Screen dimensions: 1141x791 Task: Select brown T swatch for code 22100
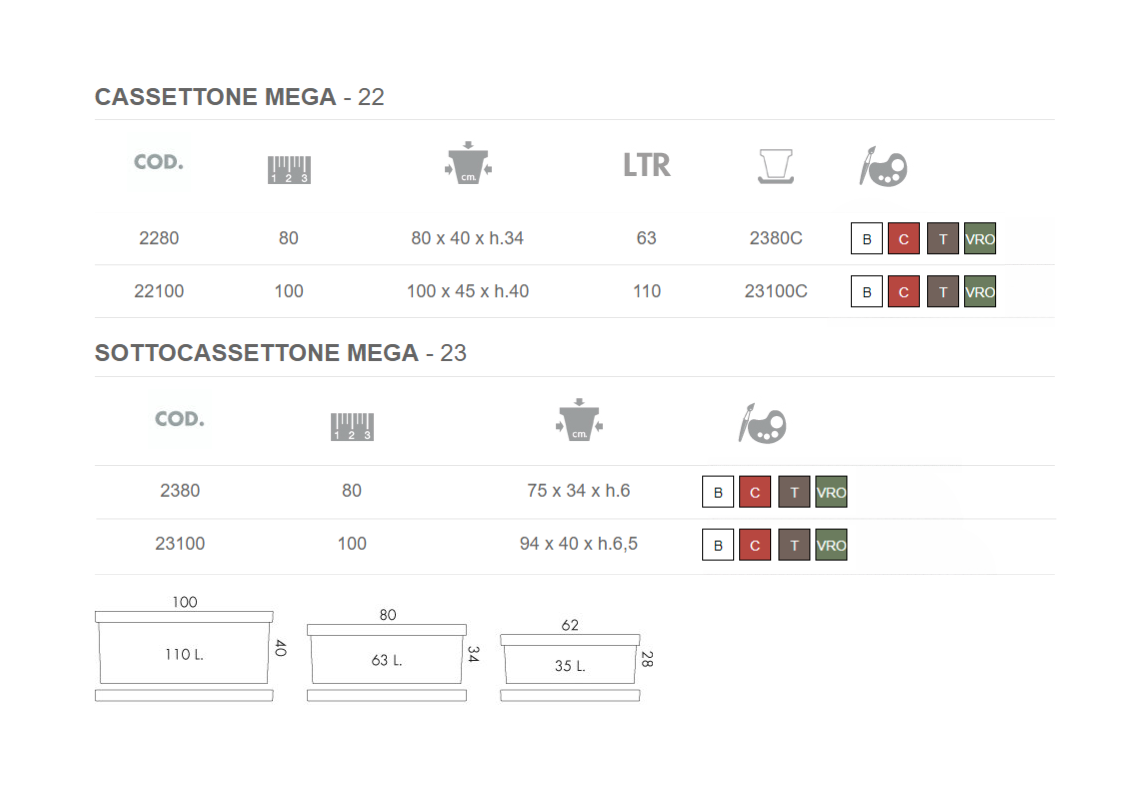(x=942, y=292)
